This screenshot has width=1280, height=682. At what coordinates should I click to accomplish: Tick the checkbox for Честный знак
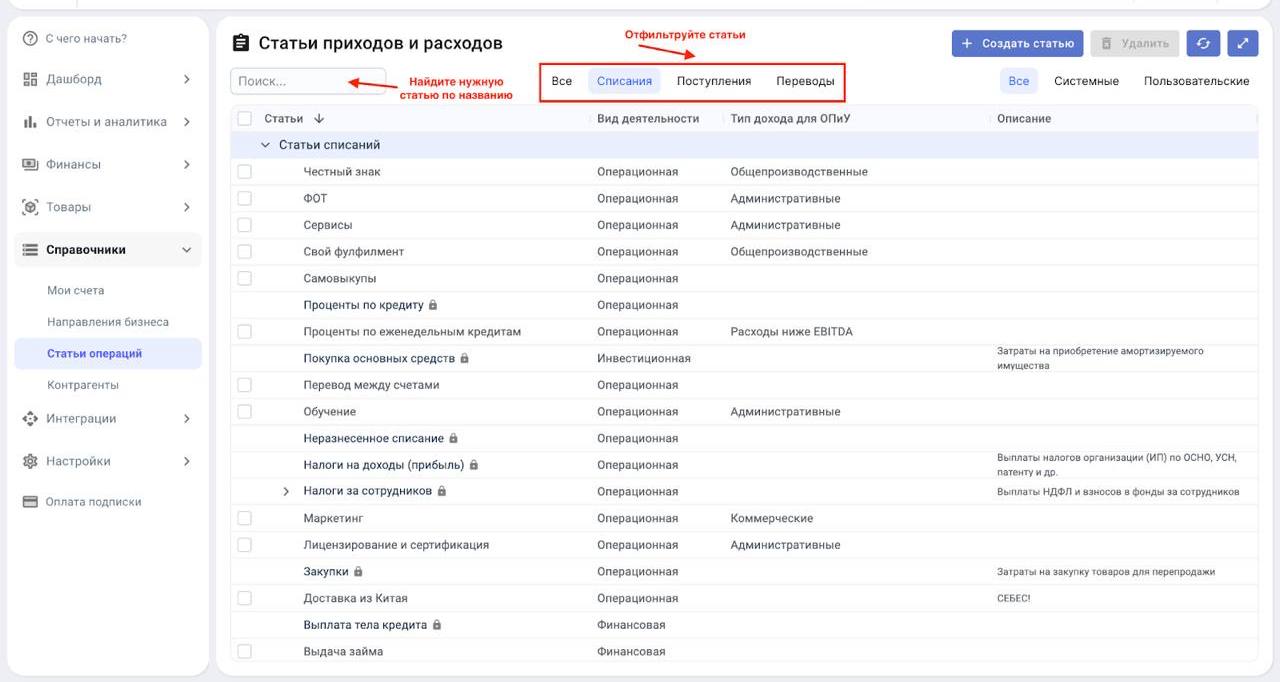tap(245, 172)
